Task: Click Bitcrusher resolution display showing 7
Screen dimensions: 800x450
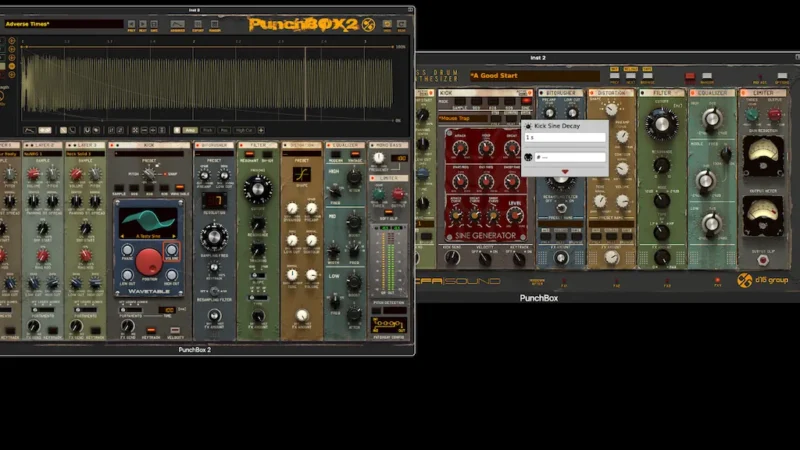Action: click(x=214, y=201)
